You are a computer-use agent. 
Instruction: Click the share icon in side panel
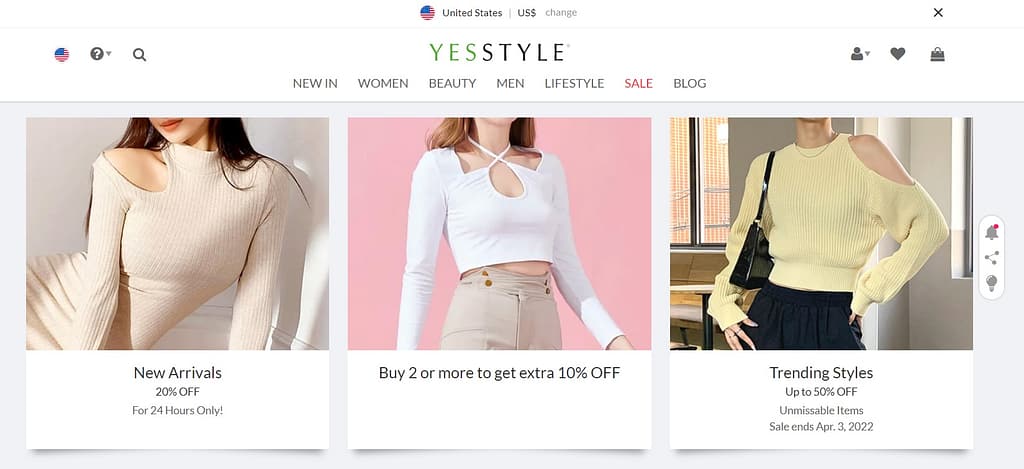pos(991,258)
